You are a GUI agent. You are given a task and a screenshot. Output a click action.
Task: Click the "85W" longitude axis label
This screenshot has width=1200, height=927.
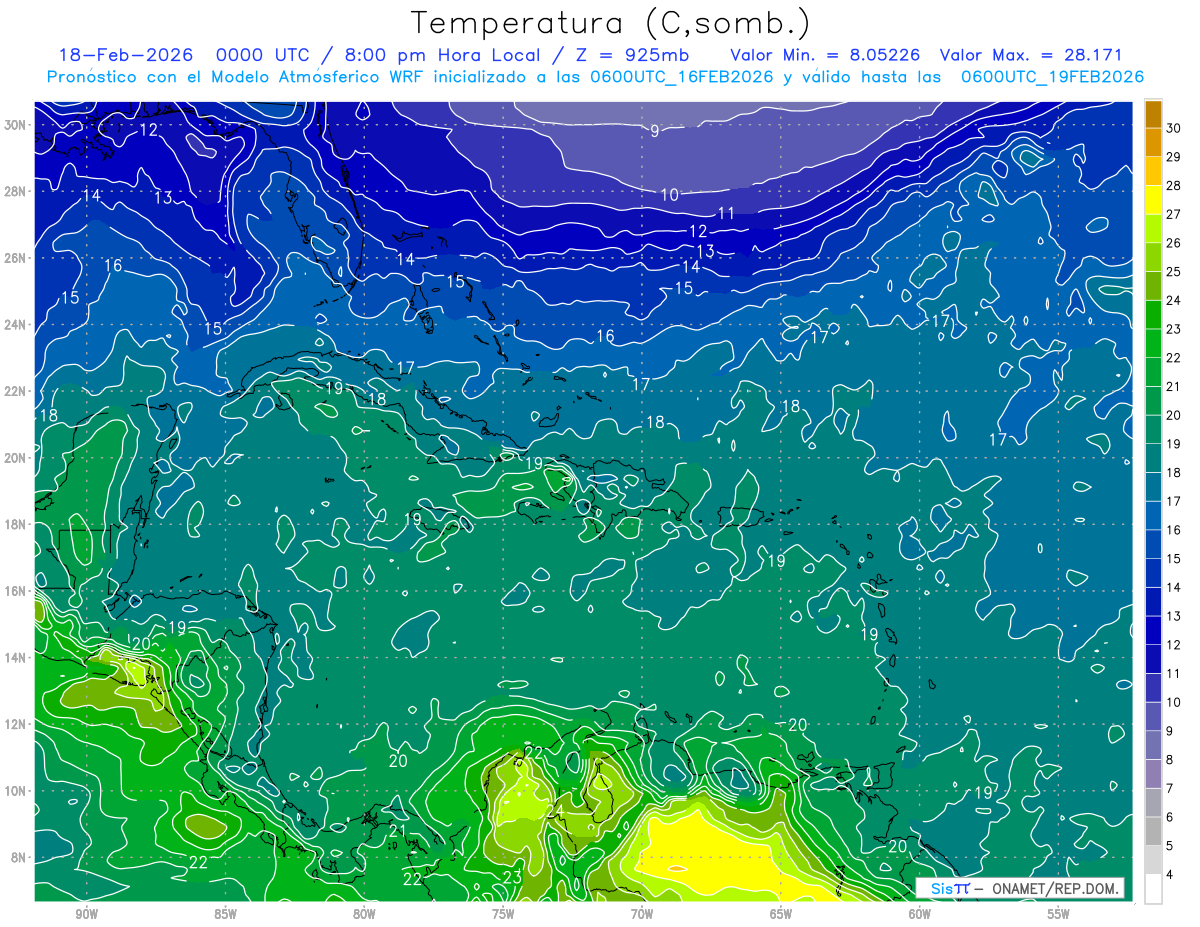pyautogui.click(x=225, y=914)
